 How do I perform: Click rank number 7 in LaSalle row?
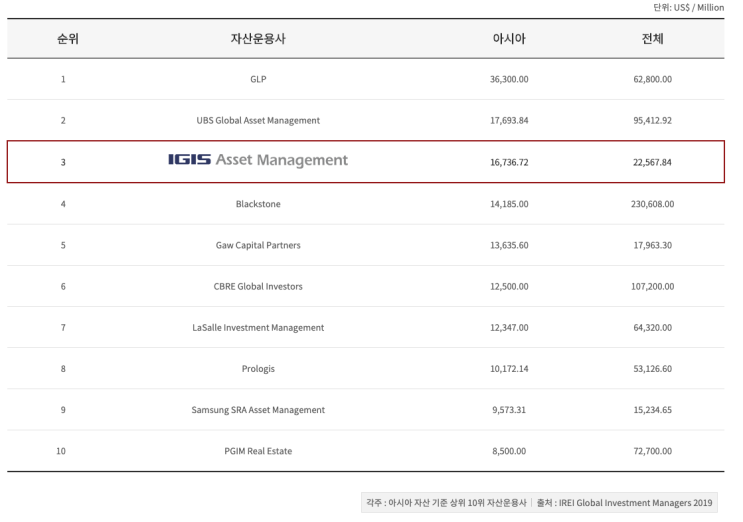(x=63, y=328)
